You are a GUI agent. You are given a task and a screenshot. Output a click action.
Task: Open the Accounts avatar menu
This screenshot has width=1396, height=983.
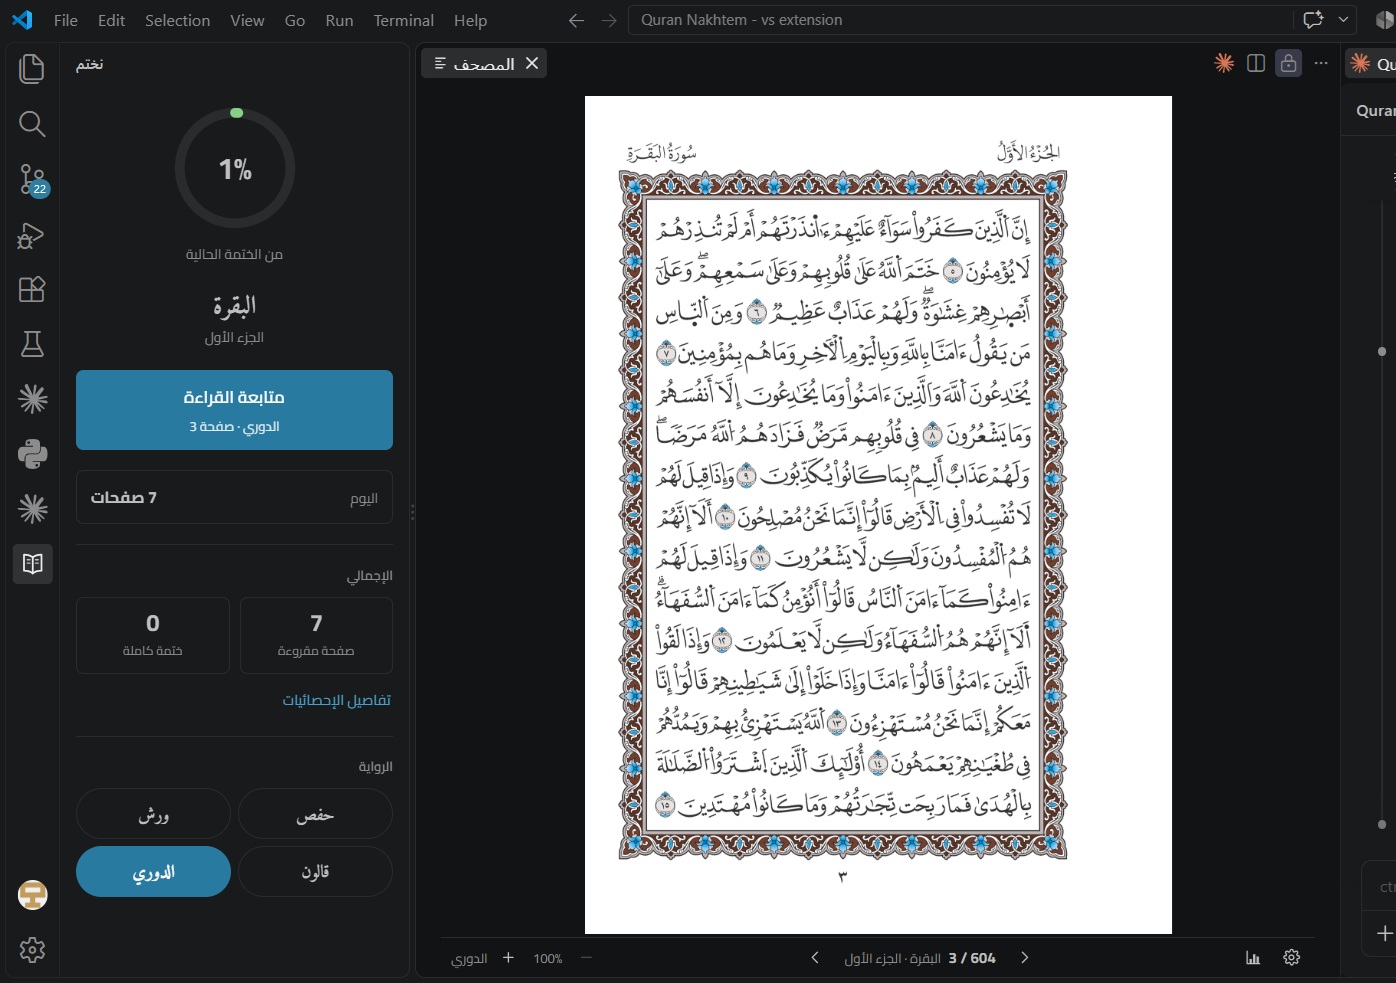pyautogui.click(x=32, y=895)
